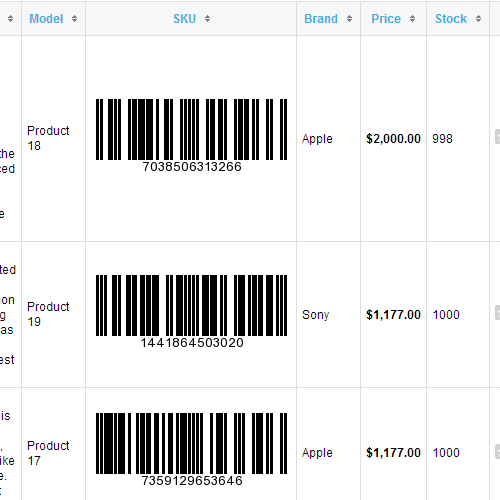The height and width of the screenshot is (500, 500).
Task: Click the 998 stock value
Action: 442,139
